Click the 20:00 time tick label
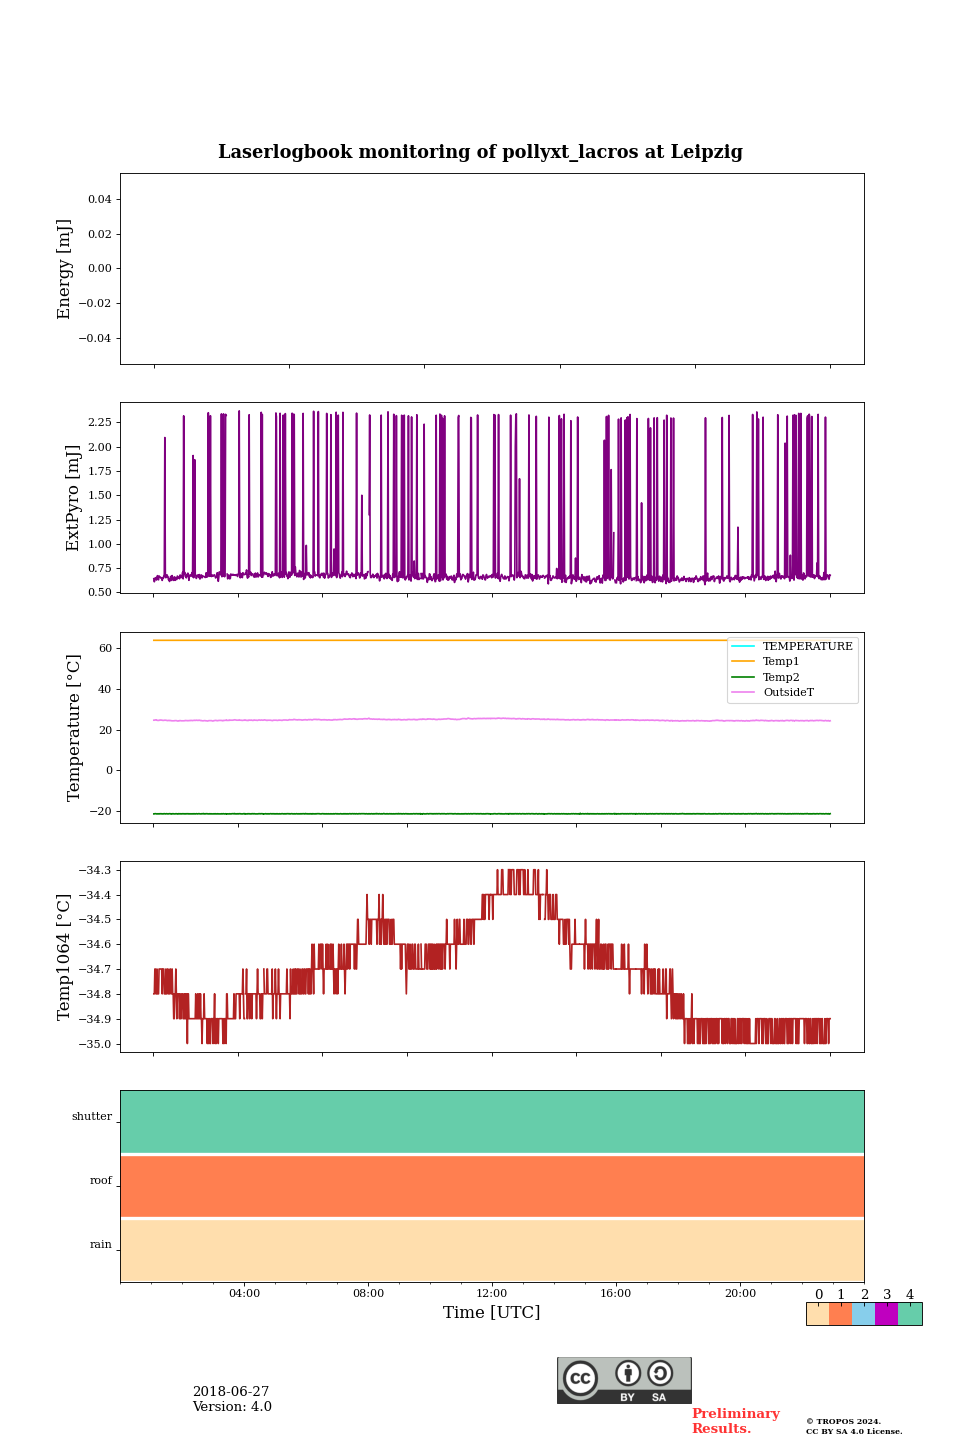 (x=740, y=1294)
